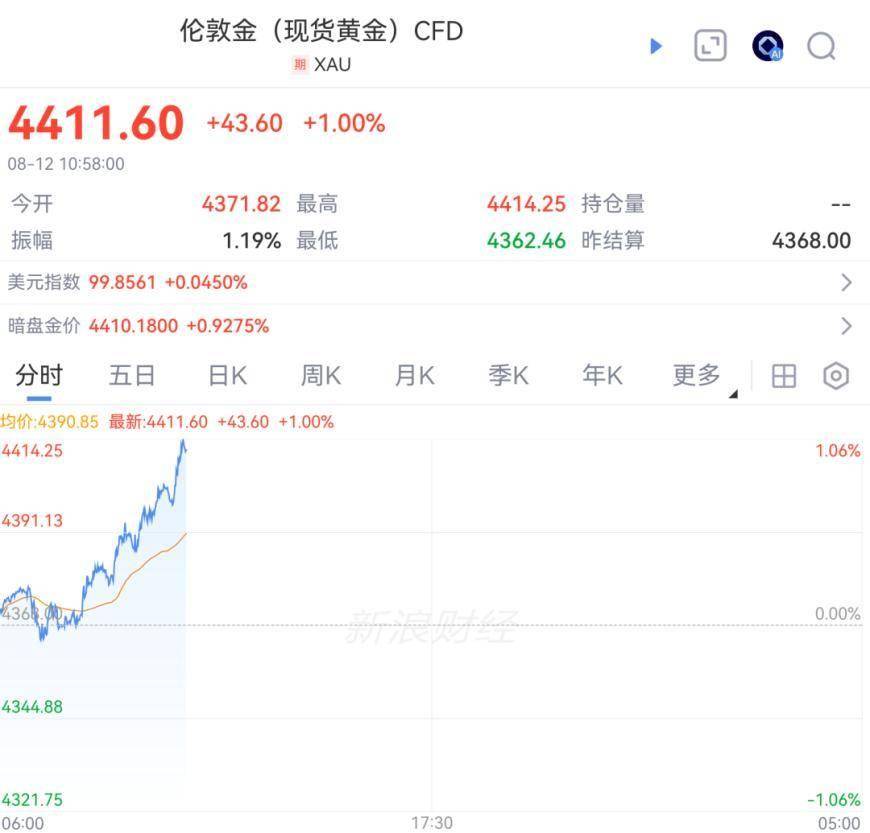Expand the 暗盘金价 row chevron
This screenshot has height=833, width=870.
click(846, 326)
